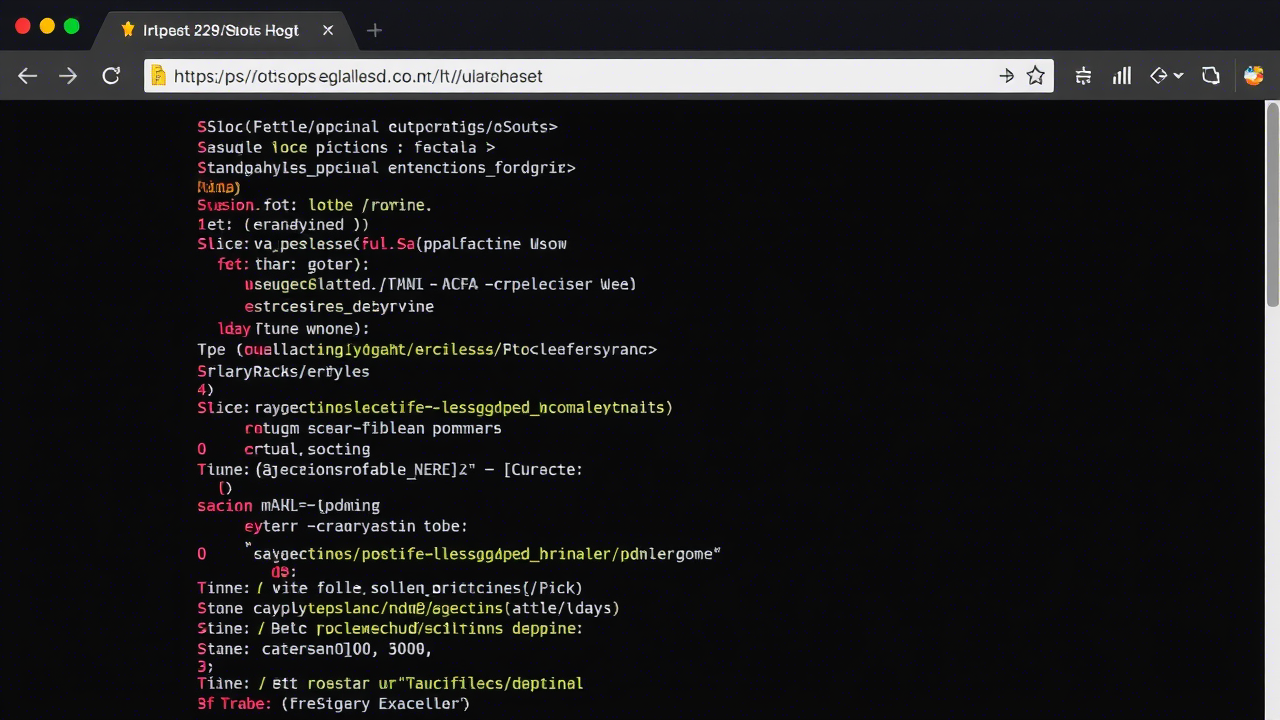Click the browser profile avatar icon

[1253, 75]
